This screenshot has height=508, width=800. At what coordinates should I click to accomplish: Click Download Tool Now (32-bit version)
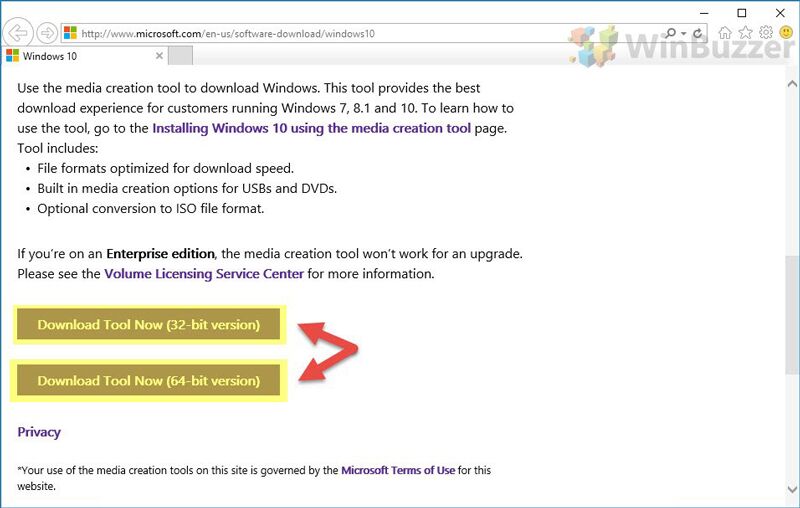[x=148, y=325]
